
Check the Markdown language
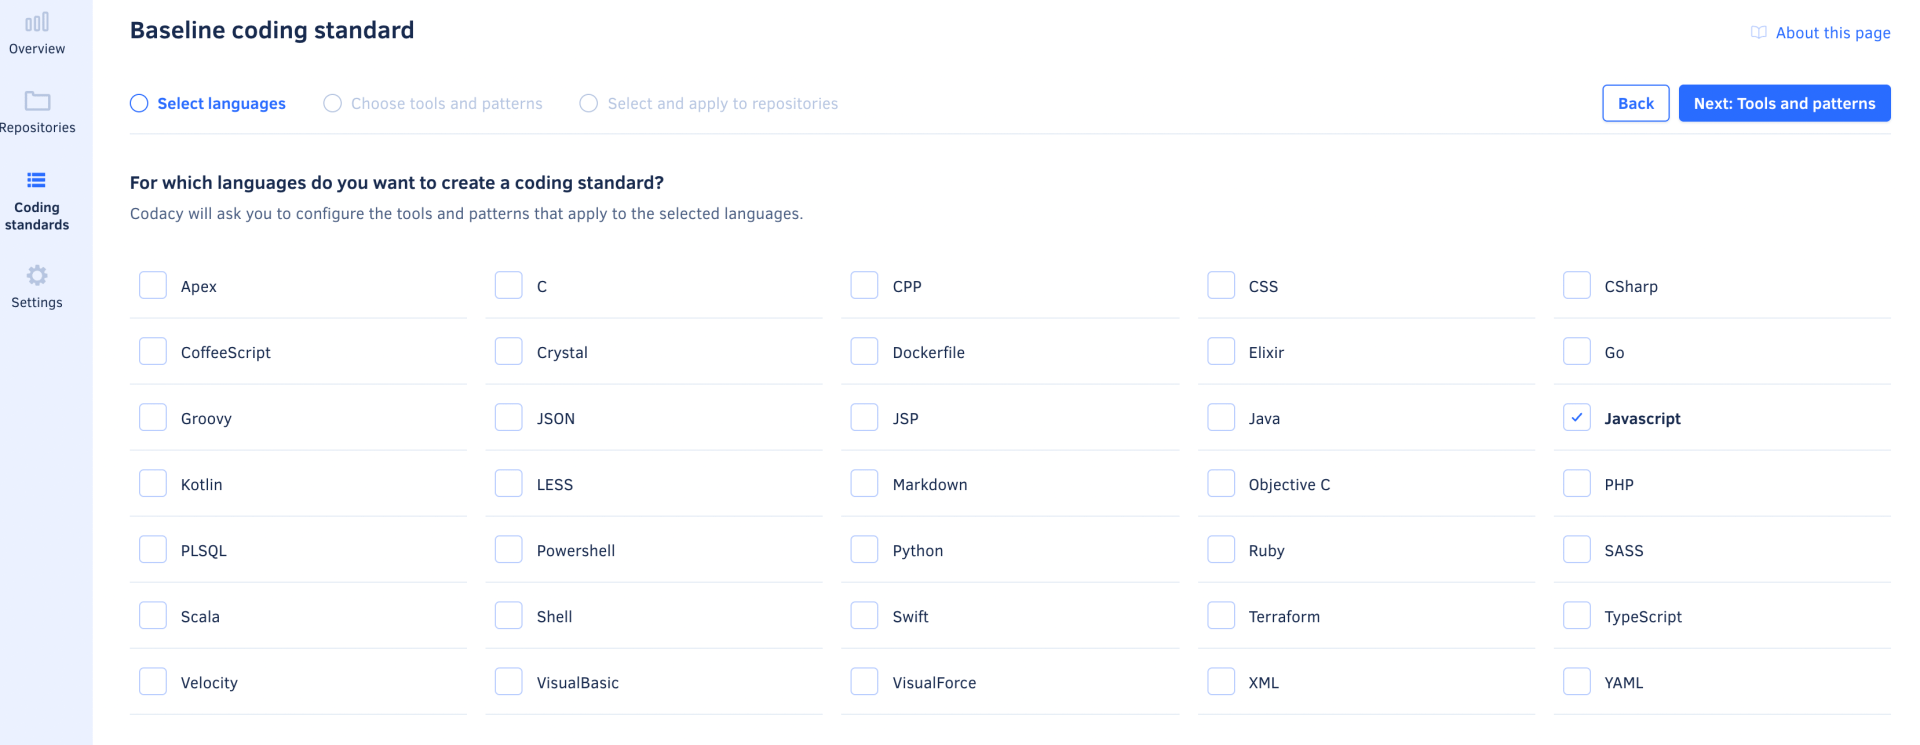[x=864, y=483]
